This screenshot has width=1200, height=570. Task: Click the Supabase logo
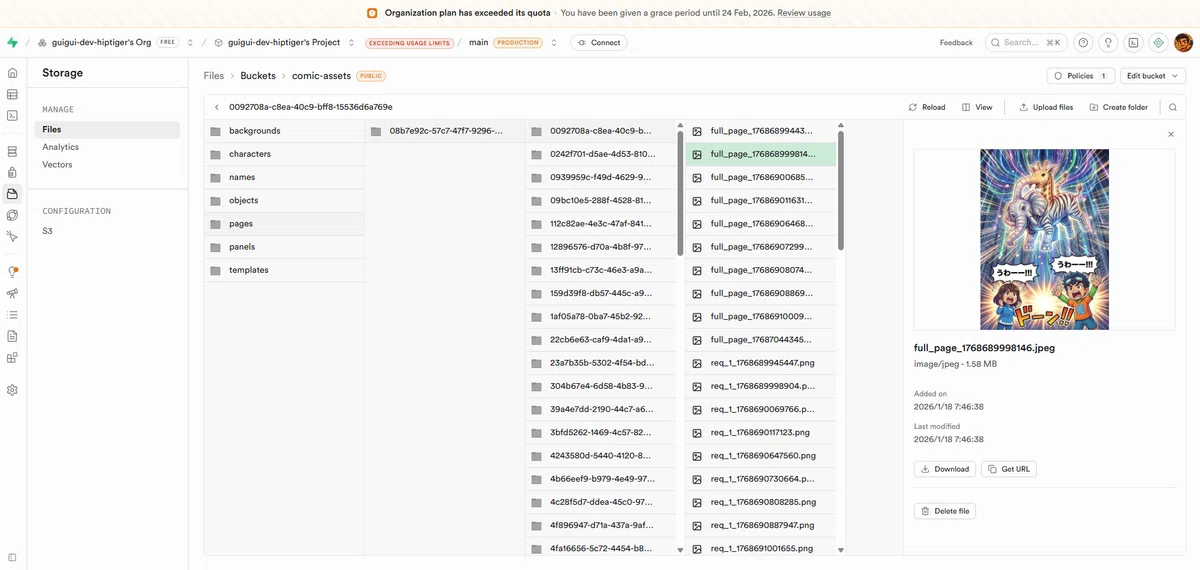coord(12,43)
